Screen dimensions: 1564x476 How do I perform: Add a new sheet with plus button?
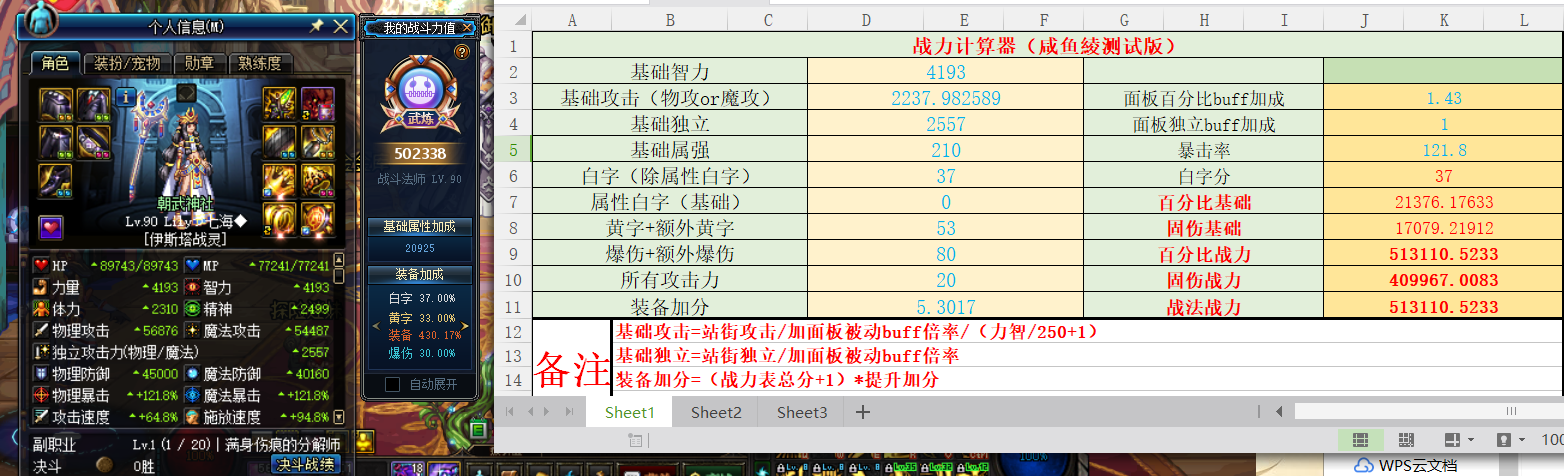point(862,412)
